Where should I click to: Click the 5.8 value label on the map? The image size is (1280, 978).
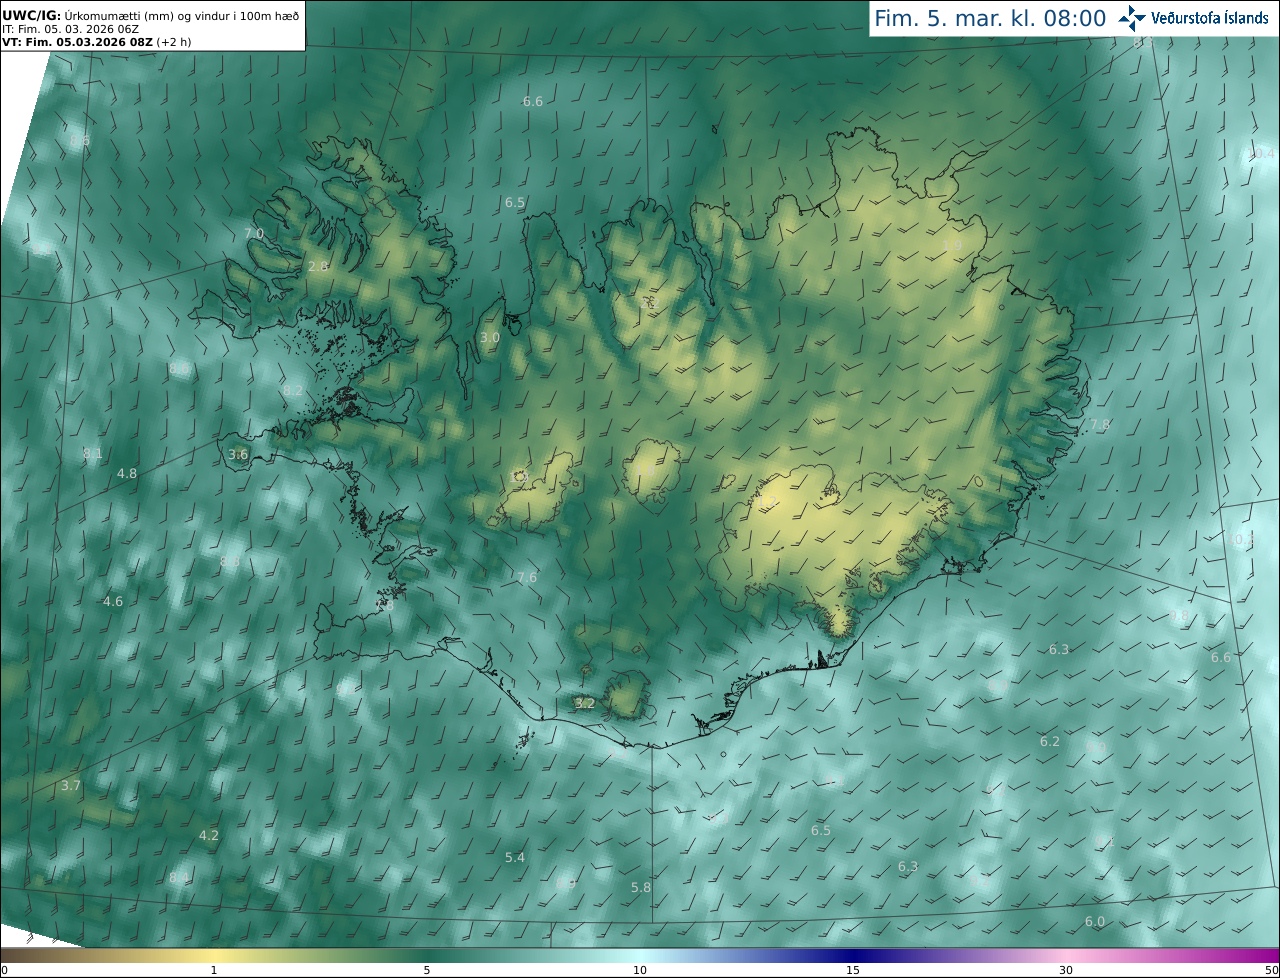[641, 887]
